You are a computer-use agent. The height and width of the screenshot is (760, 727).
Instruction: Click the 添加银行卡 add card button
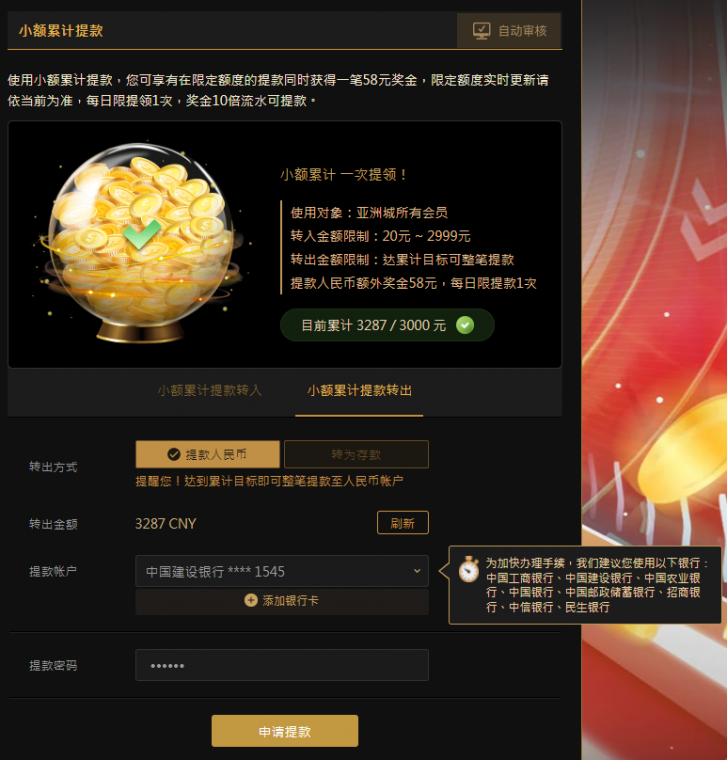[282, 601]
